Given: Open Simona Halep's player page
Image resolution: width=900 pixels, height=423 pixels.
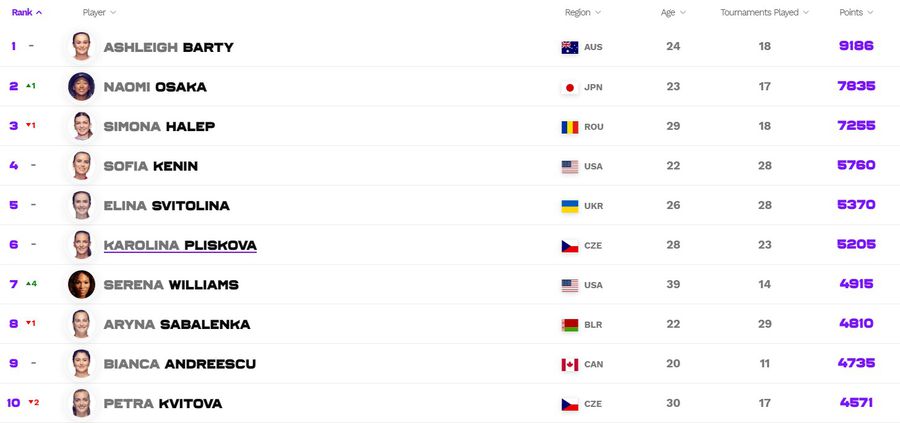Looking at the screenshot, I should [x=159, y=126].
